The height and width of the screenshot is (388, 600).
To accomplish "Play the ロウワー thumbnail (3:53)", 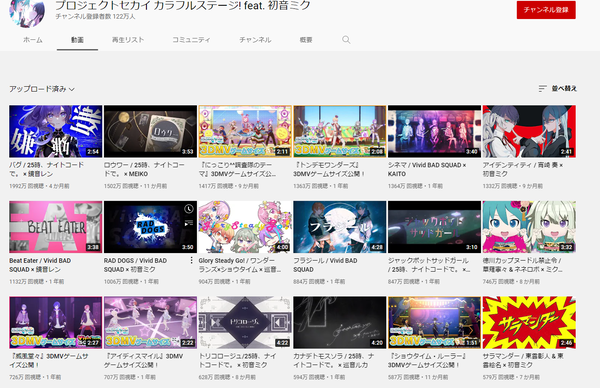I will (x=150, y=131).
